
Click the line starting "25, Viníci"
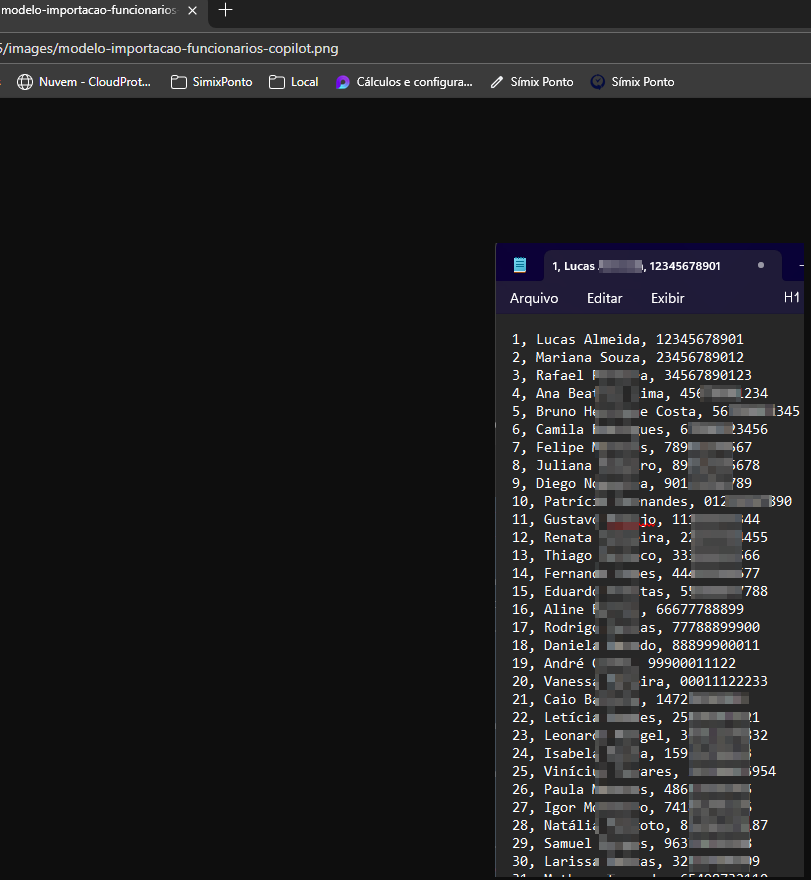tap(644, 771)
